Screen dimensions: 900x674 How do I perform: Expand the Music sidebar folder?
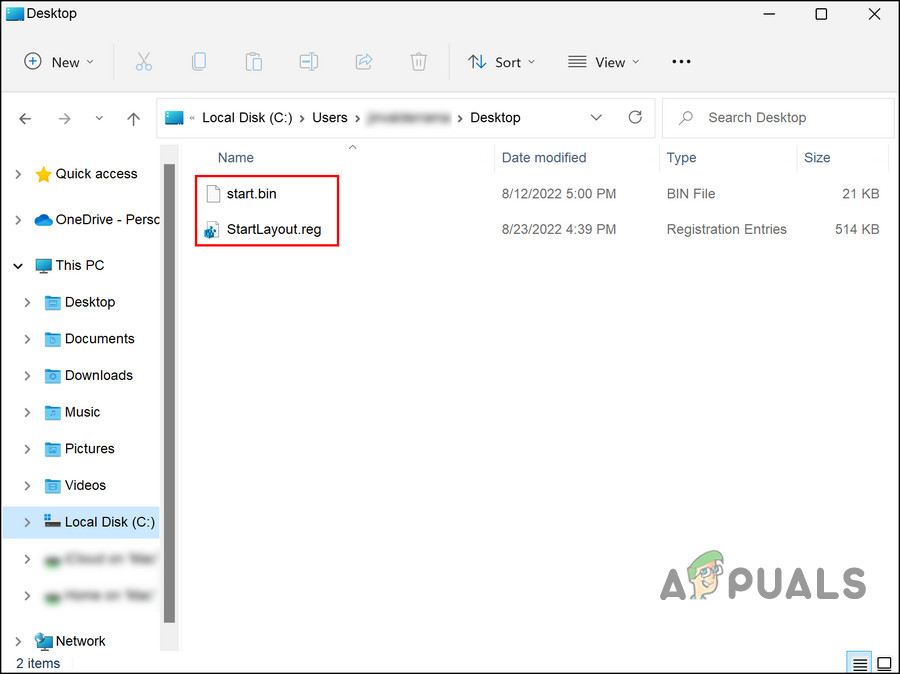point(27,413)
